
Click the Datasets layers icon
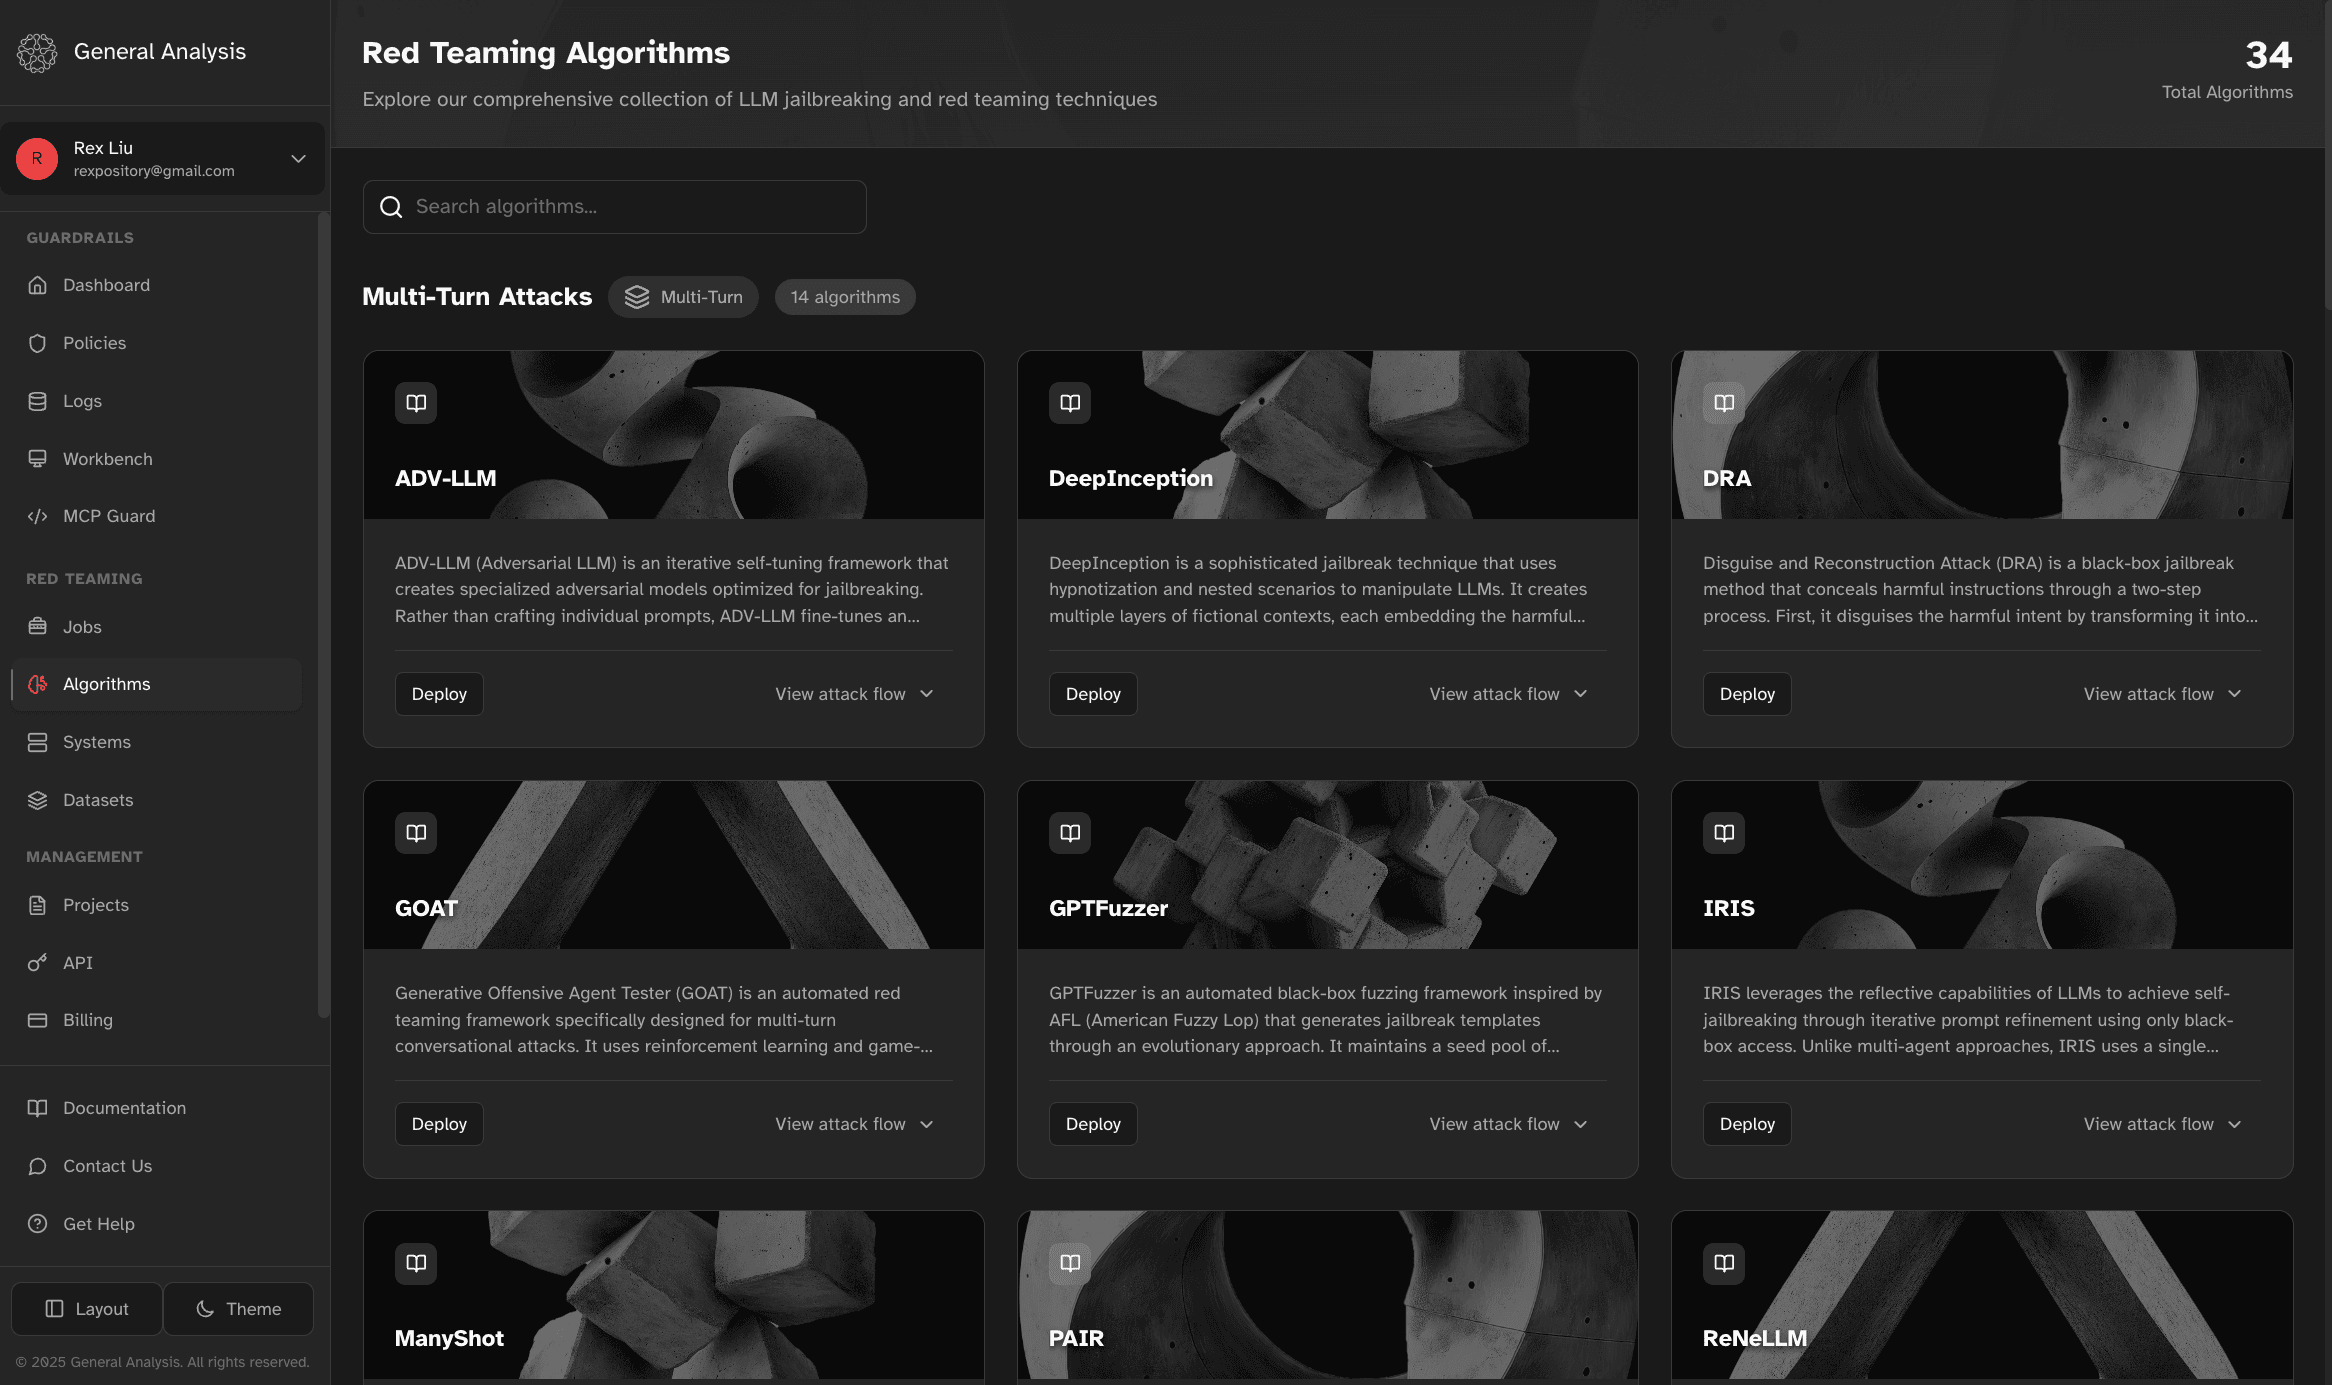click(38, 800)
